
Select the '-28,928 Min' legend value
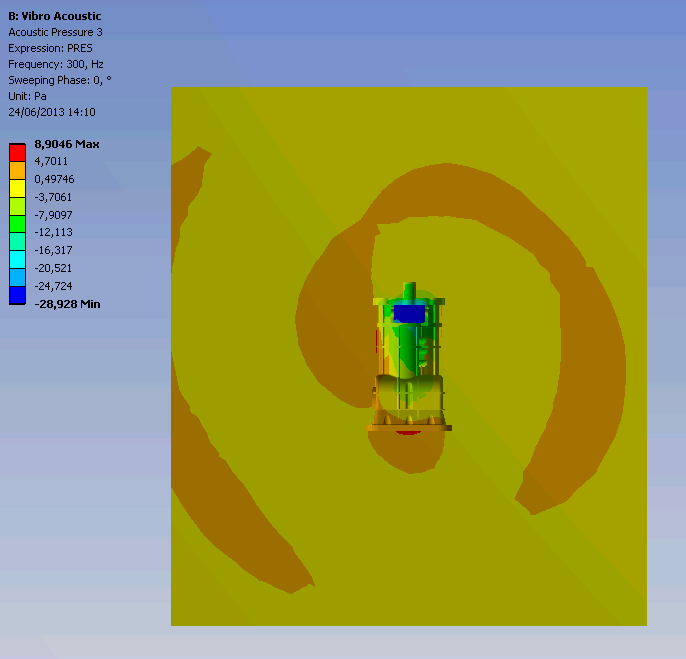pos(67,304)
